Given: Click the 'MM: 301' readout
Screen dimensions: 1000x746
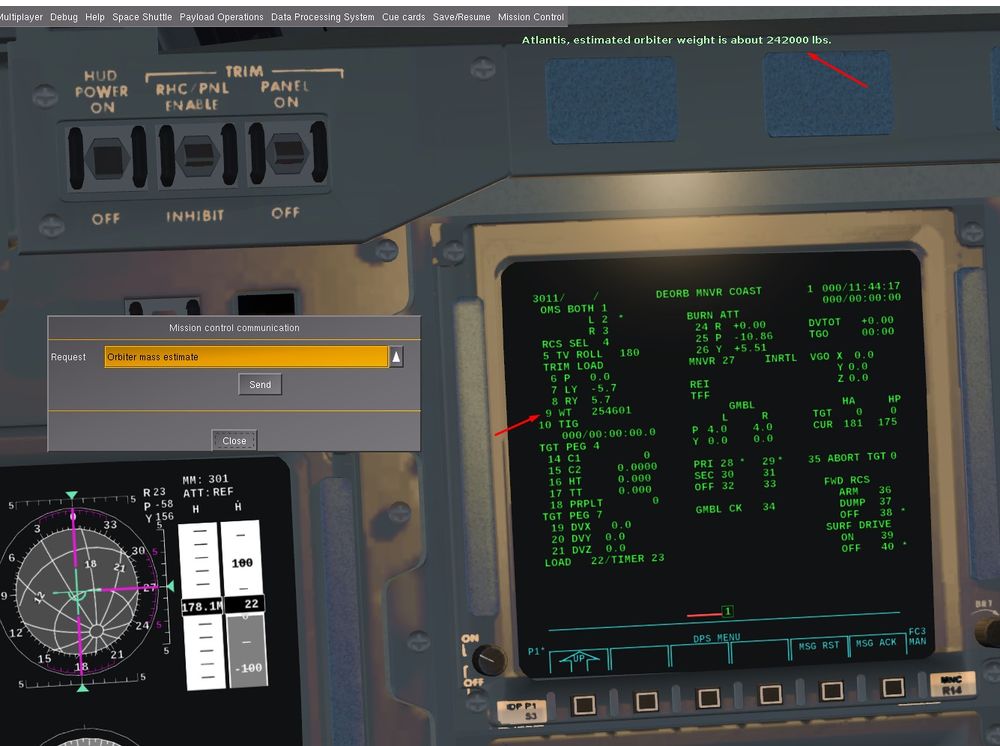Looking at the screenshot, I should click(205, 479).
